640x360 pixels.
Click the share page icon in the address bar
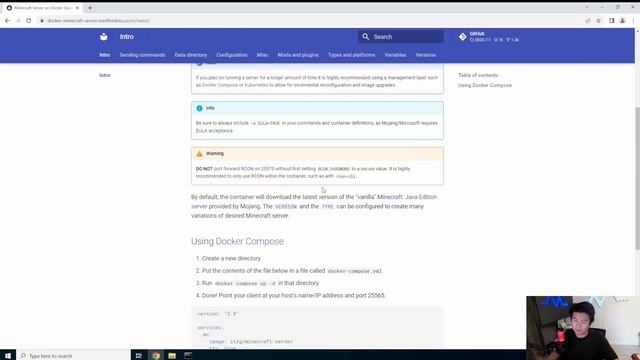click(x=588, y=20)
